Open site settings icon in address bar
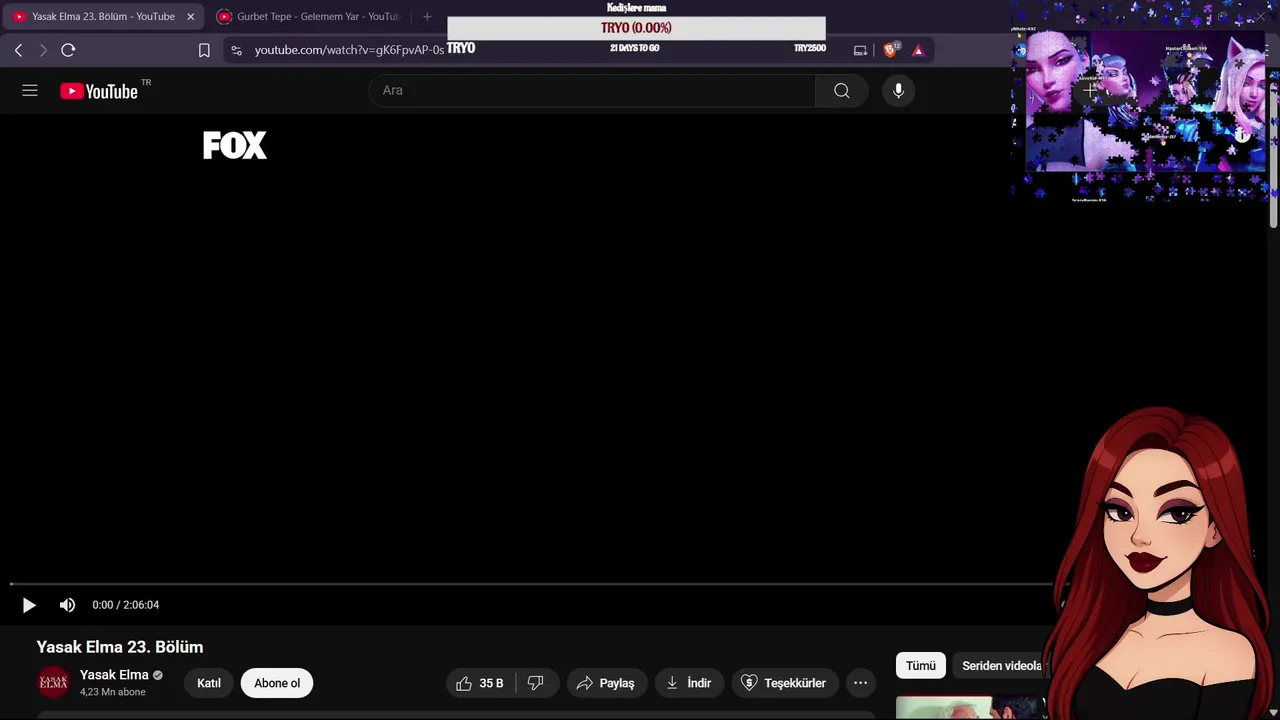This screenshot has width=1280, height=720. tap(236, 50)
